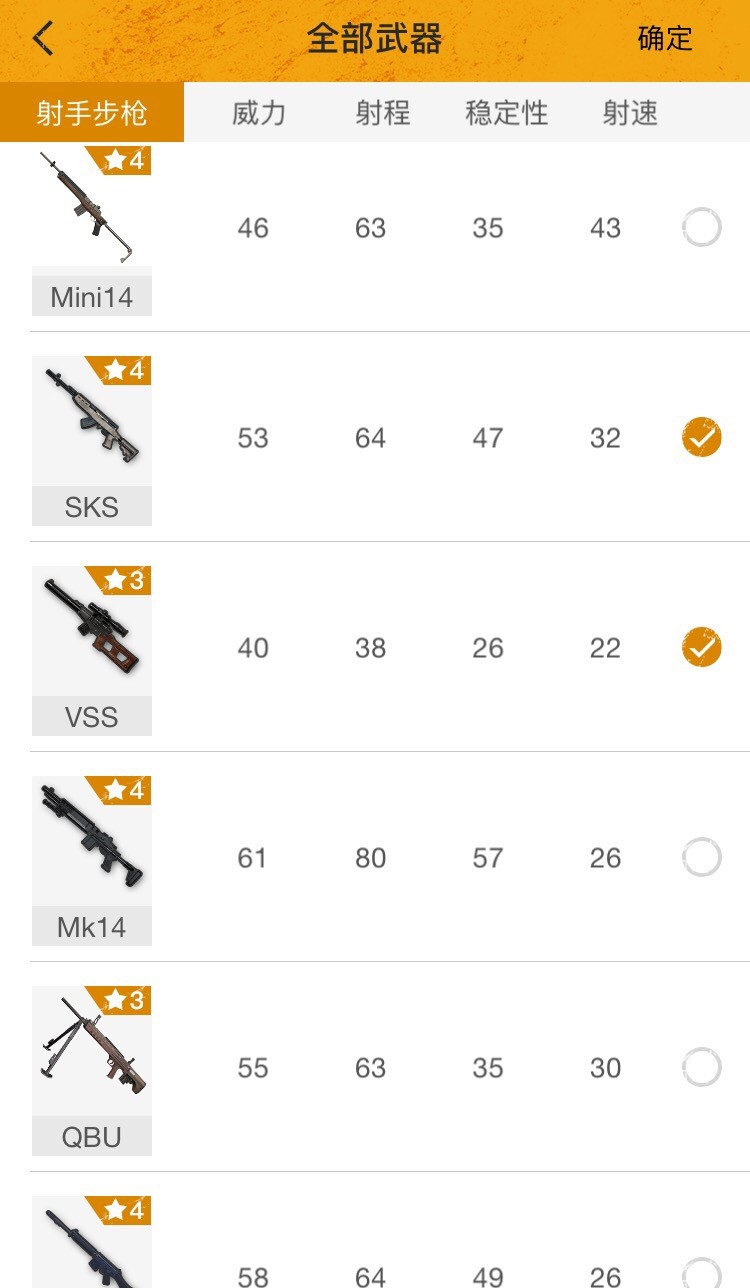Image resolution: width=750 pixels, height=1288 pixels.
Task: Sort by 射速 column header
Action: click(630, 113)
